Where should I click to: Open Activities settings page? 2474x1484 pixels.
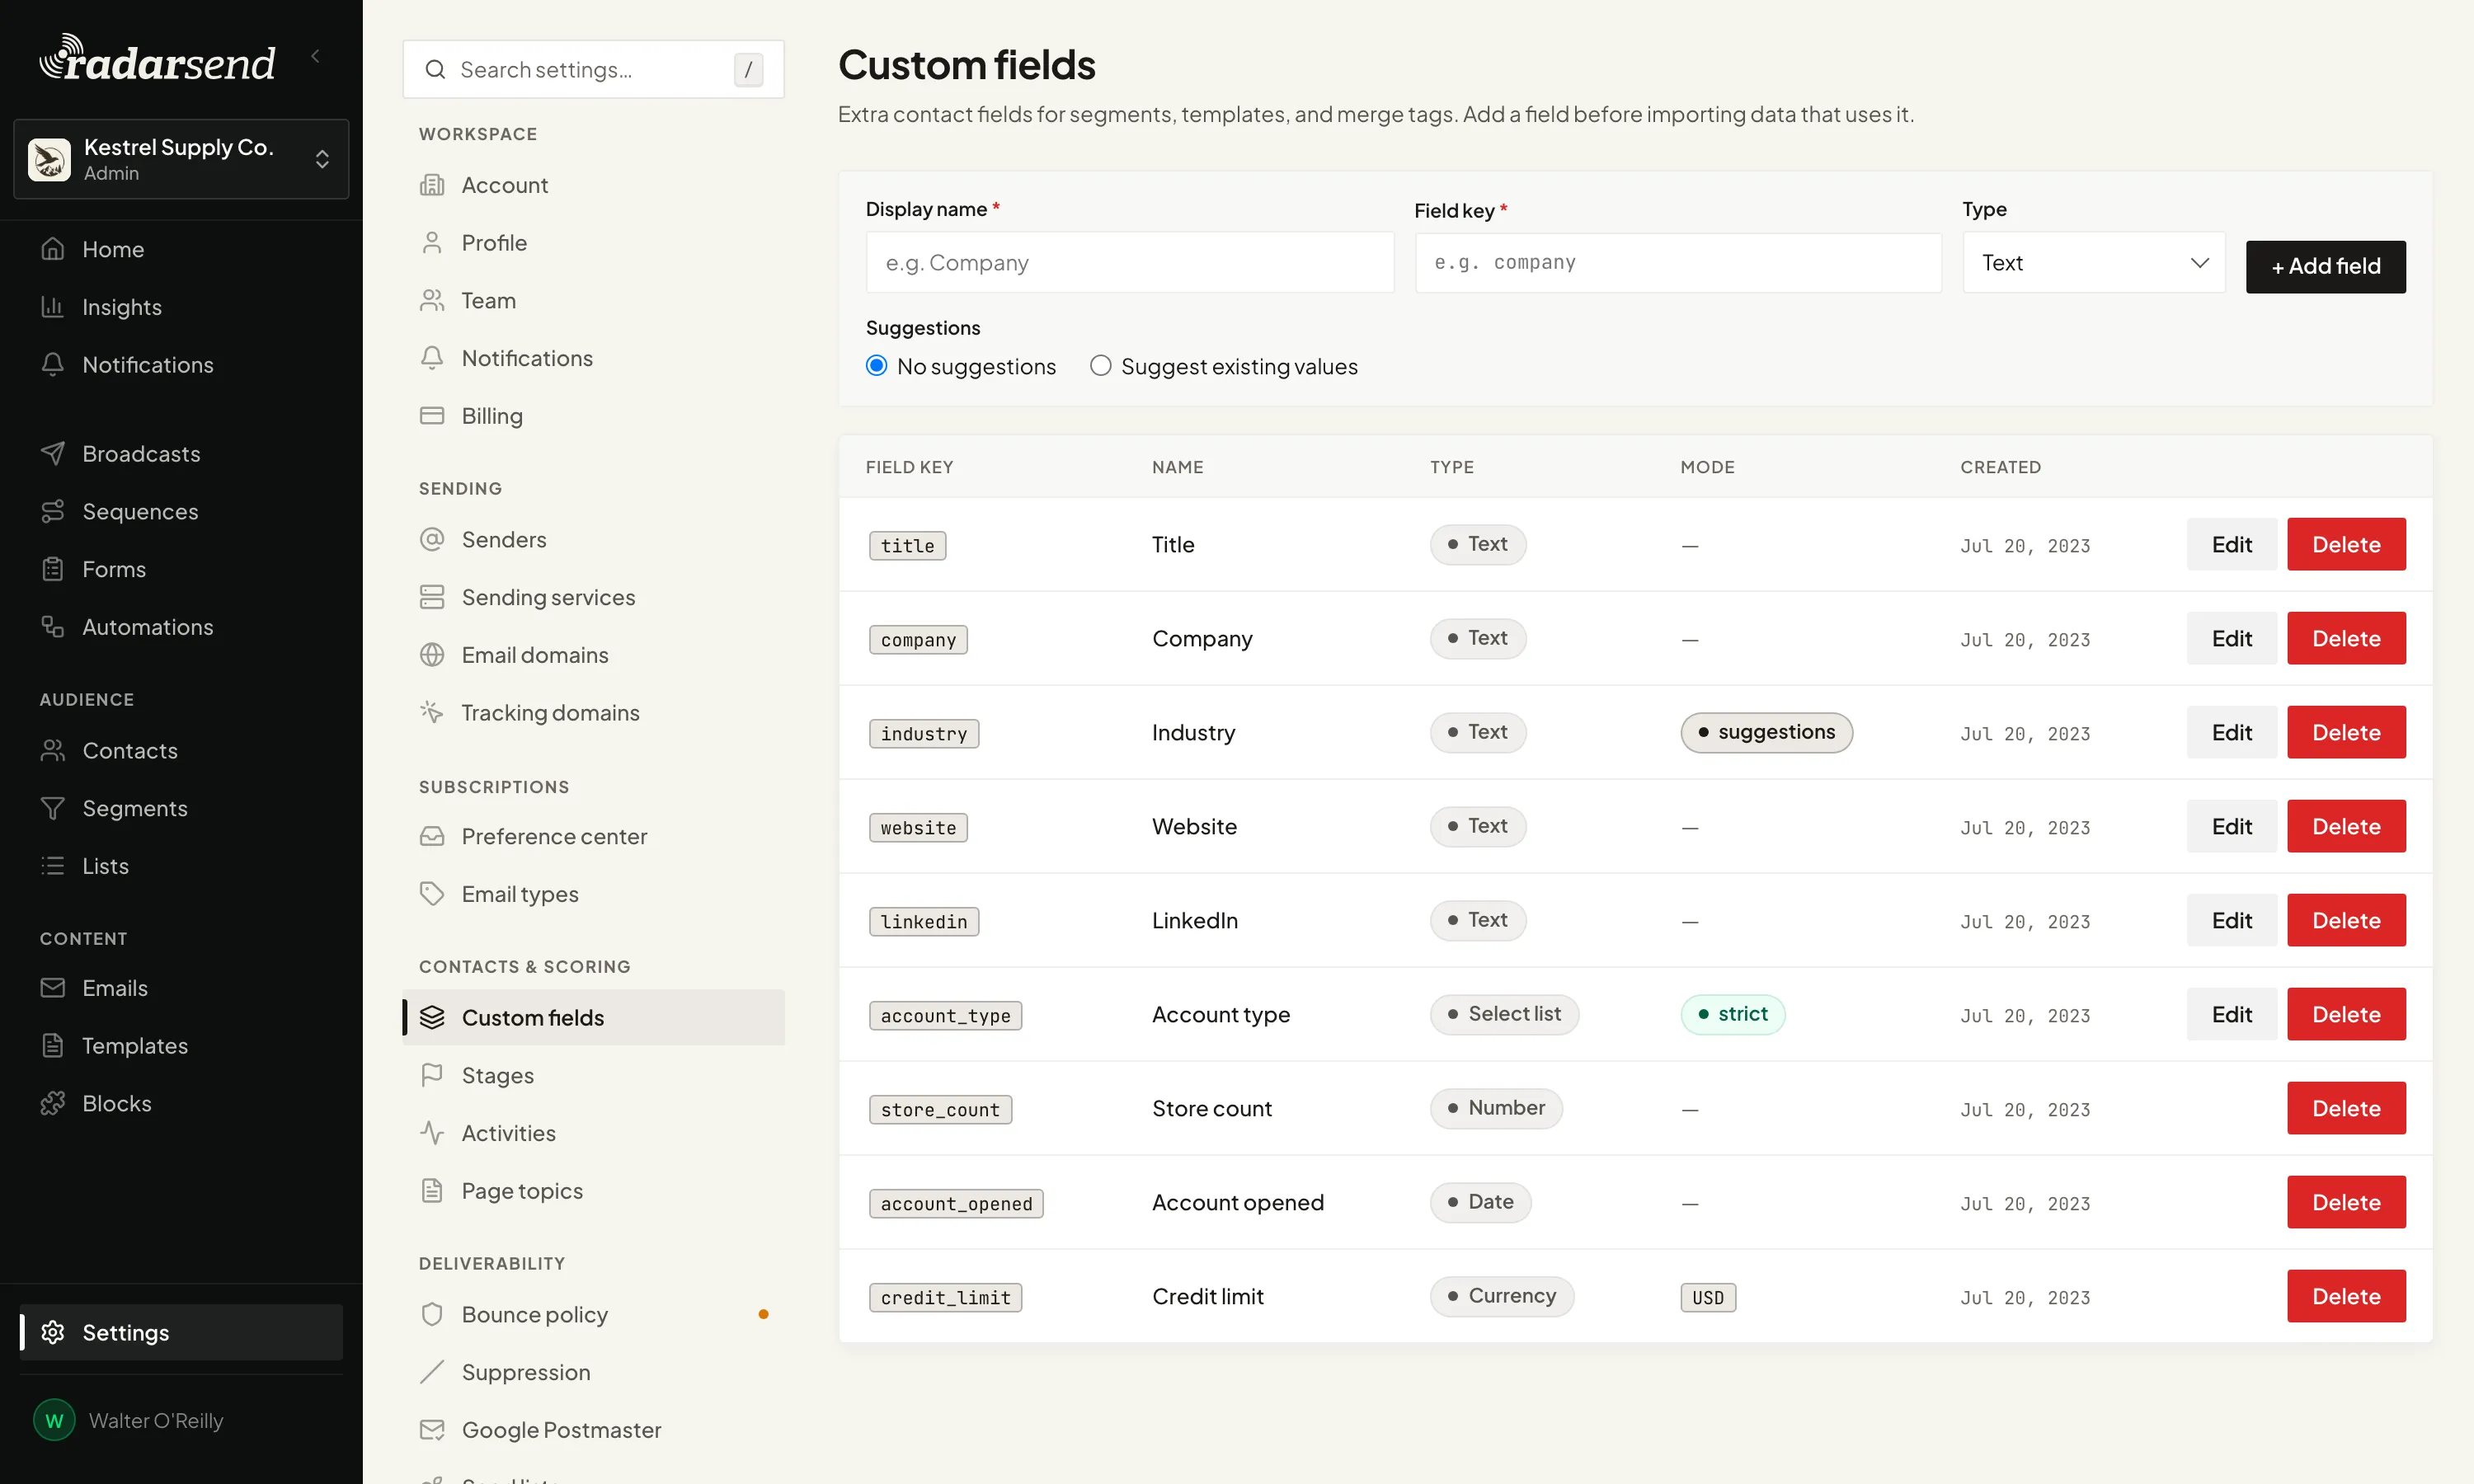coord(593,1133)
